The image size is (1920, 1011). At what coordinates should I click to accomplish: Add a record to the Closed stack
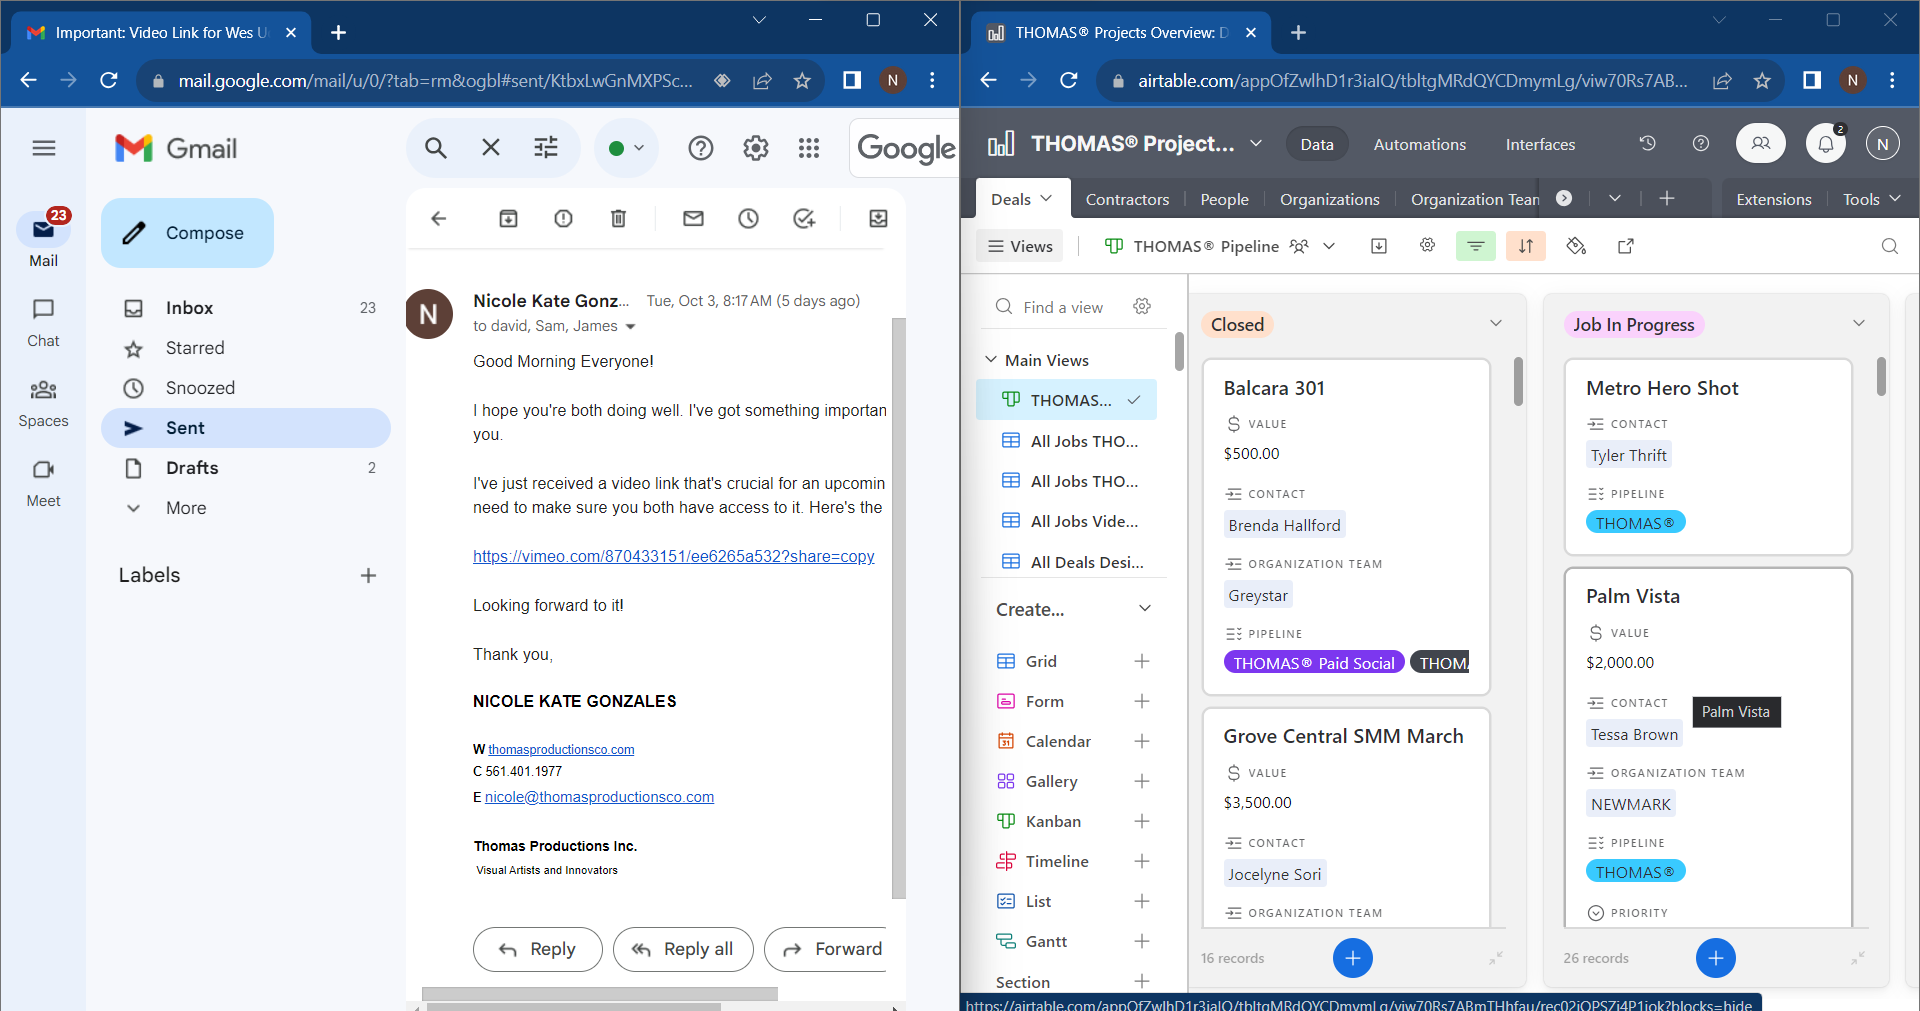1353,958
